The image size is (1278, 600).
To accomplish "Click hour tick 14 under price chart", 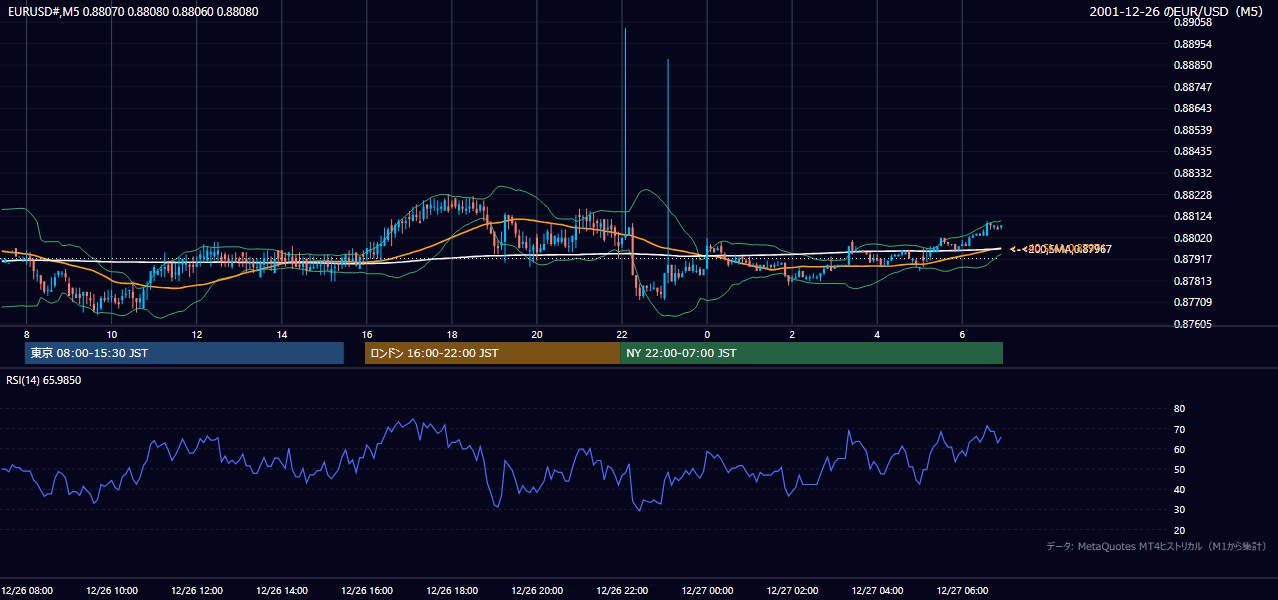I will coord(282,334).
